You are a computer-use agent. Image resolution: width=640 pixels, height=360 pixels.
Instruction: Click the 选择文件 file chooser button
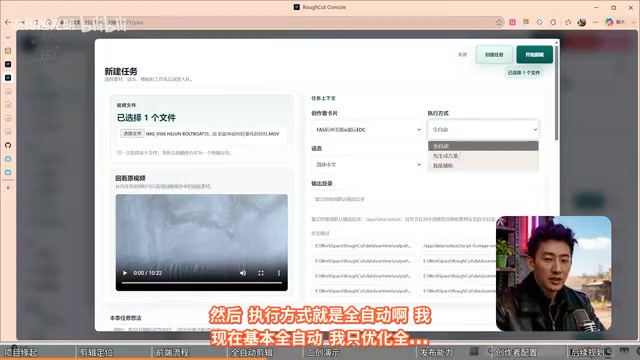coord(132,133)
